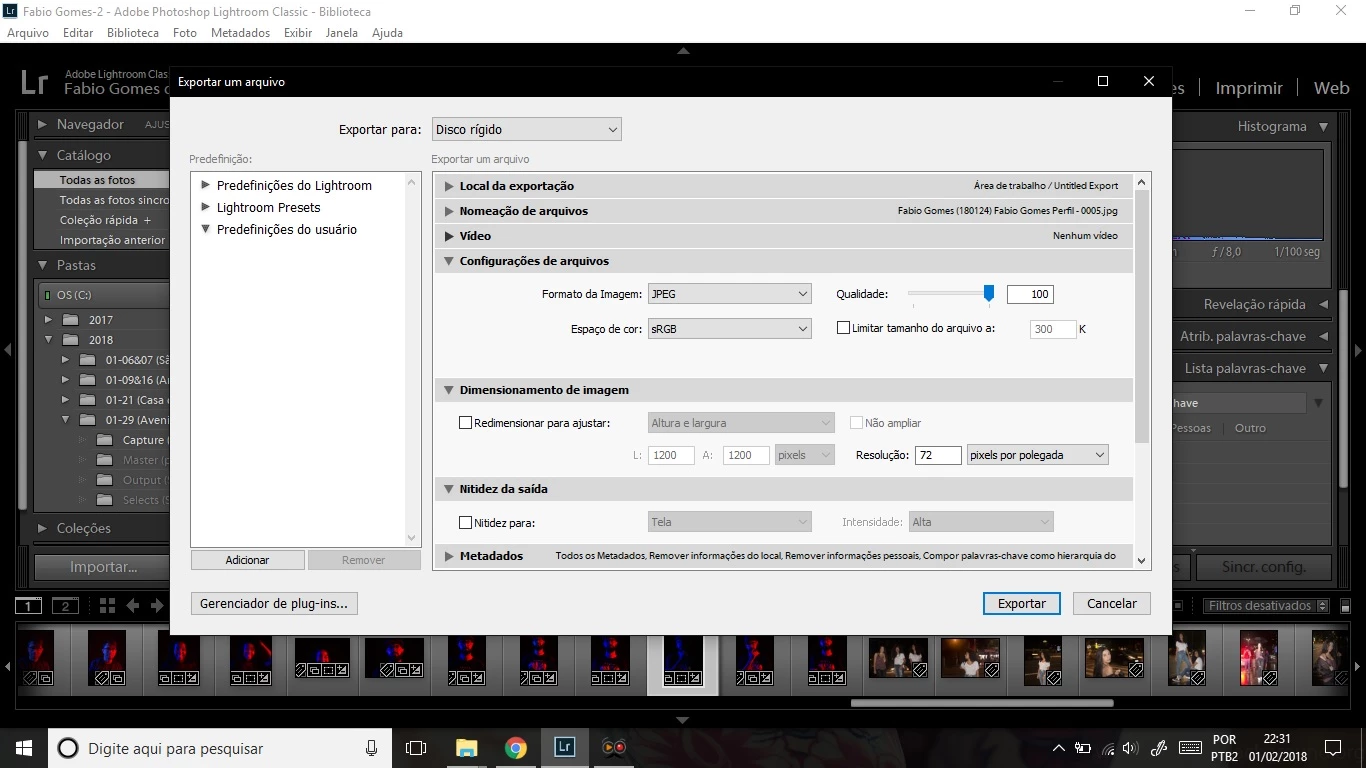Click the export settings vertical scrollbar

(1142, 316)
